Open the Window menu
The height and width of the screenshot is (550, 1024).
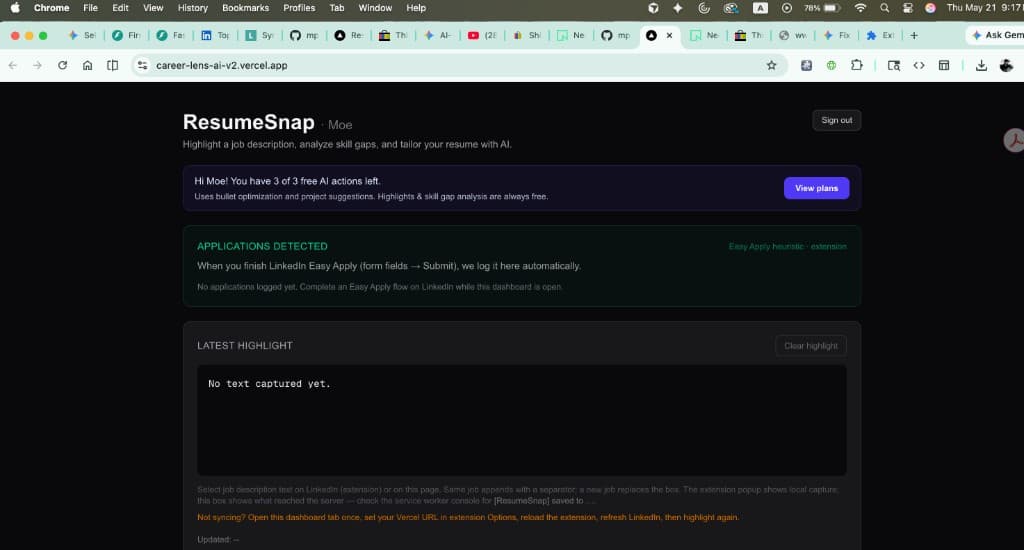(375, 8)
